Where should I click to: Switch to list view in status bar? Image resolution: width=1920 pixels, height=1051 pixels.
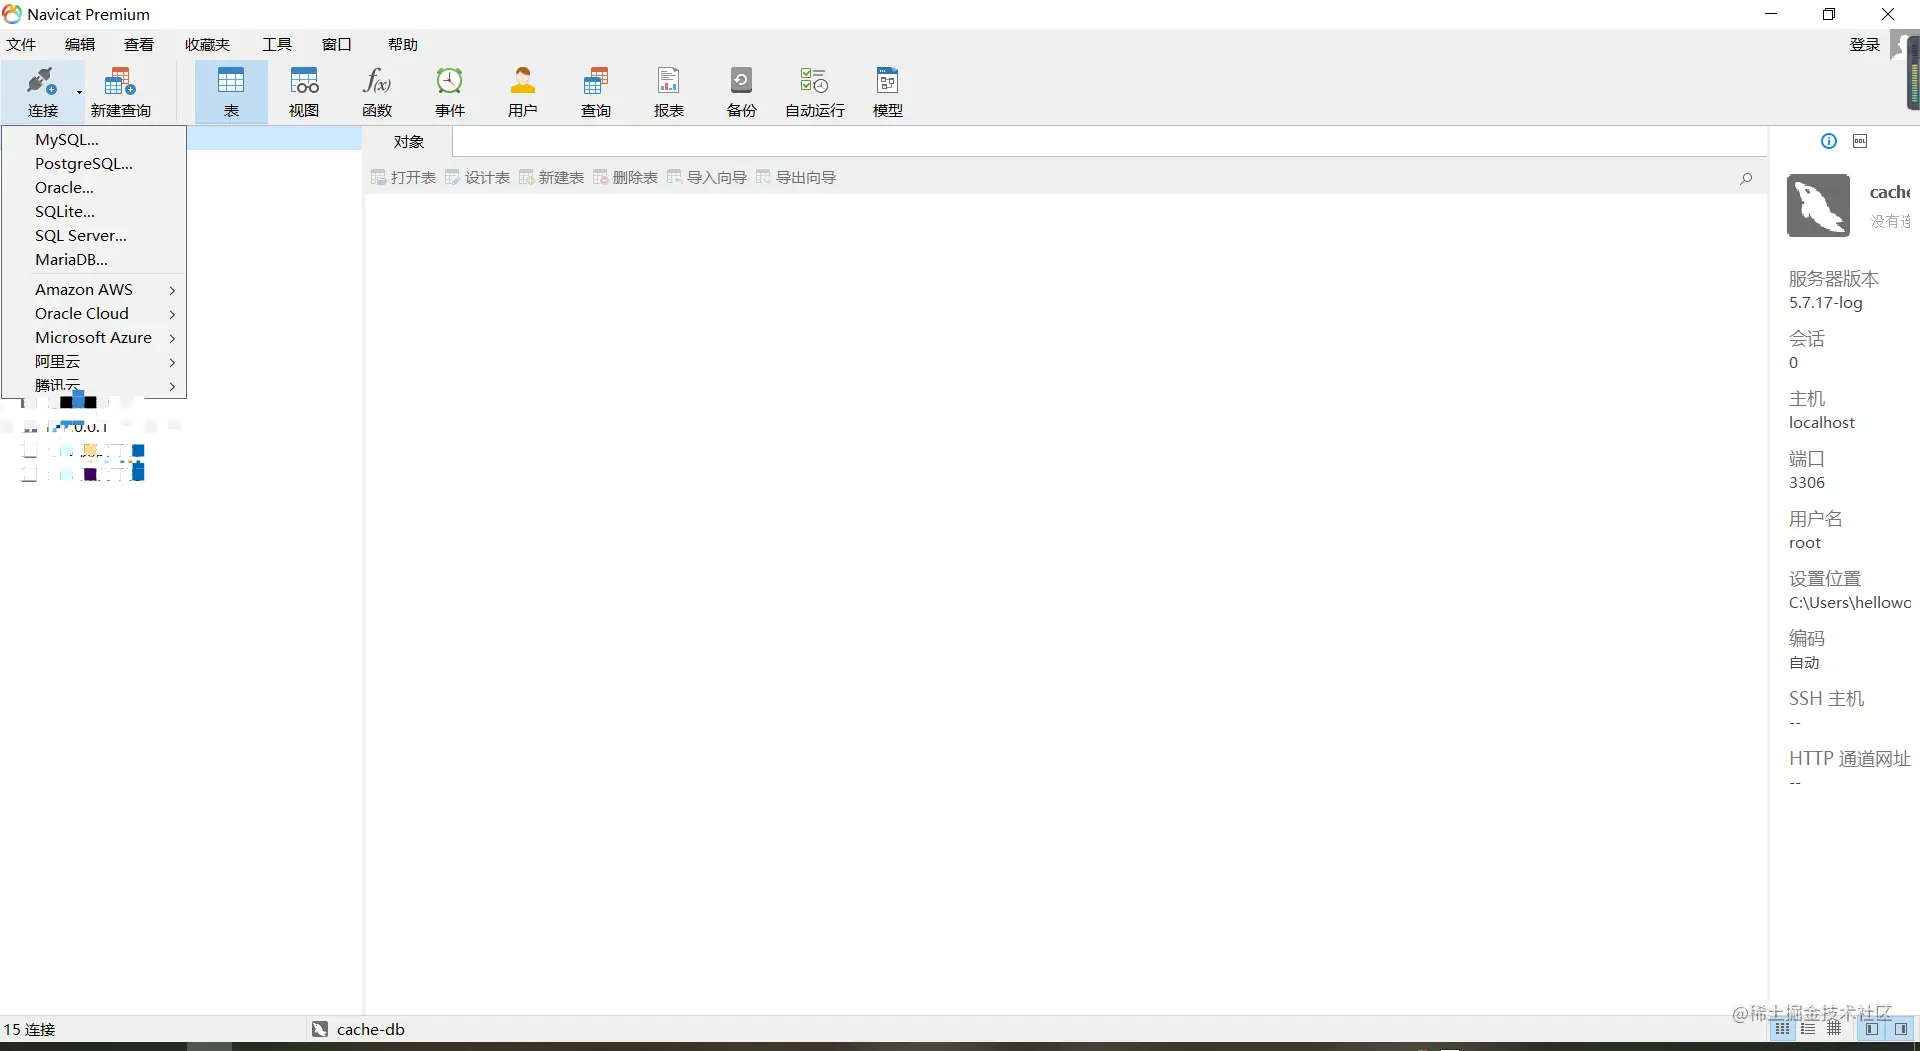pyautogui.click(x=1808, y=1029)
